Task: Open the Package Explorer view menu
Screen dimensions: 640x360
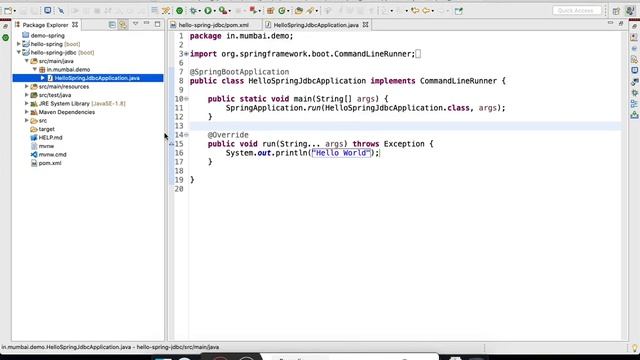Action: click(x=136, y=24)
